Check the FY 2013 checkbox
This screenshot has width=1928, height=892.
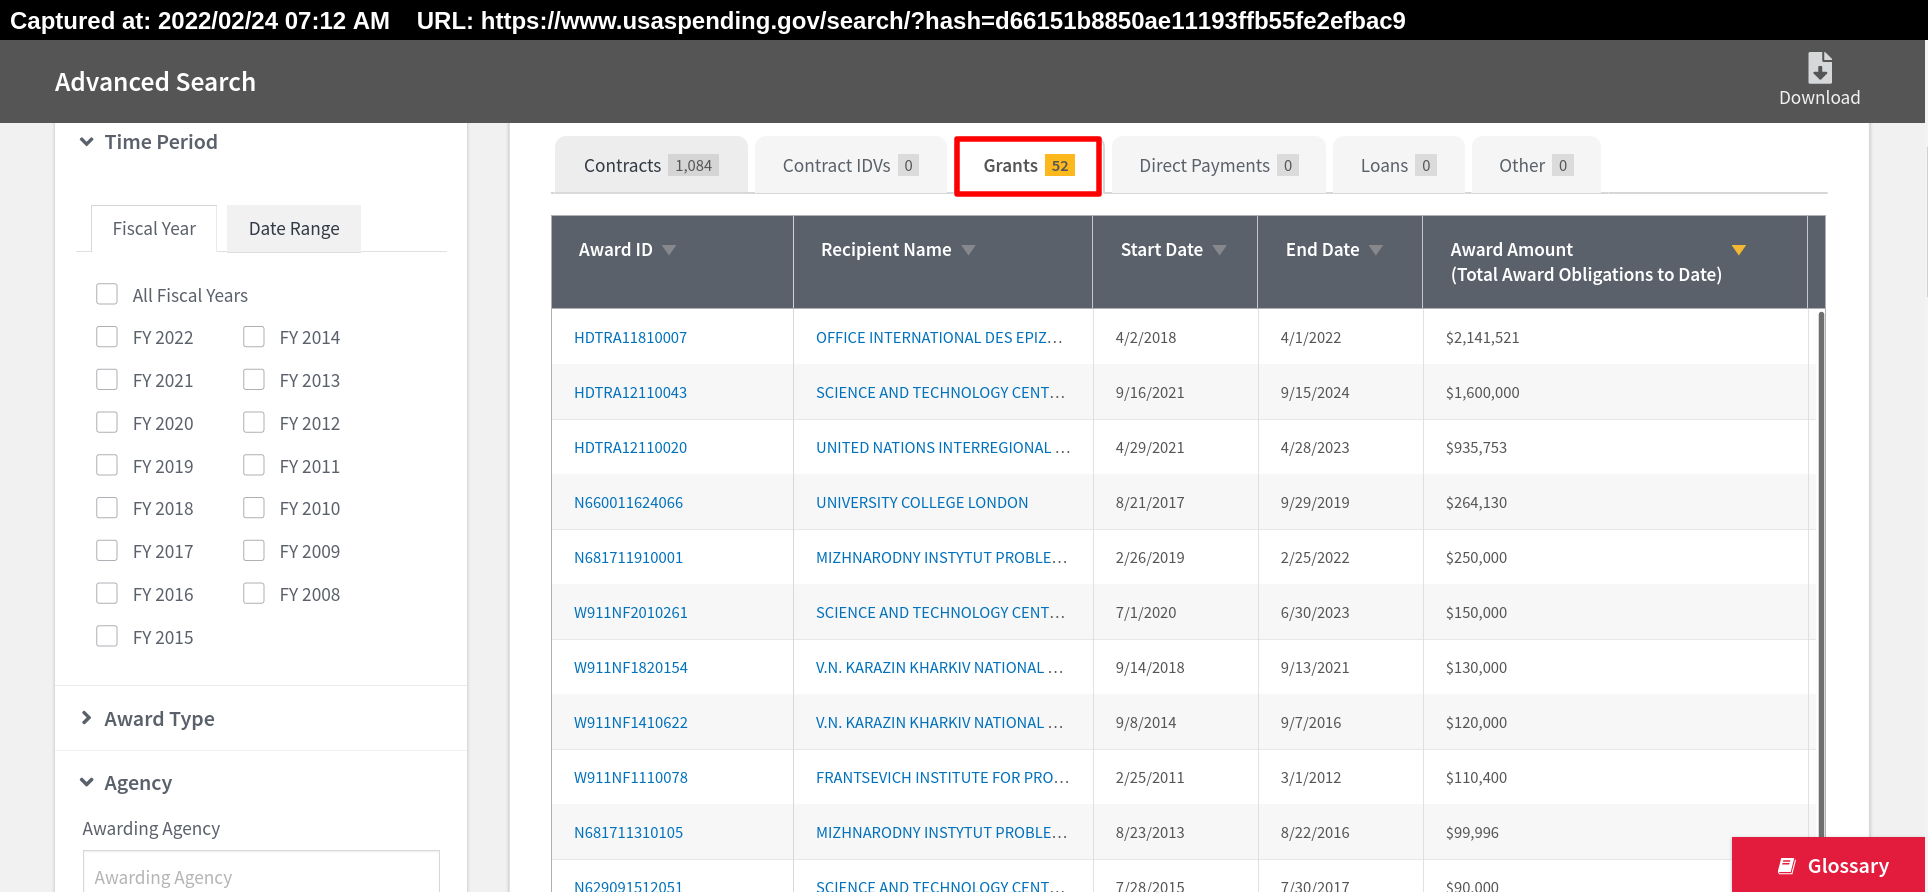point(254,380)
